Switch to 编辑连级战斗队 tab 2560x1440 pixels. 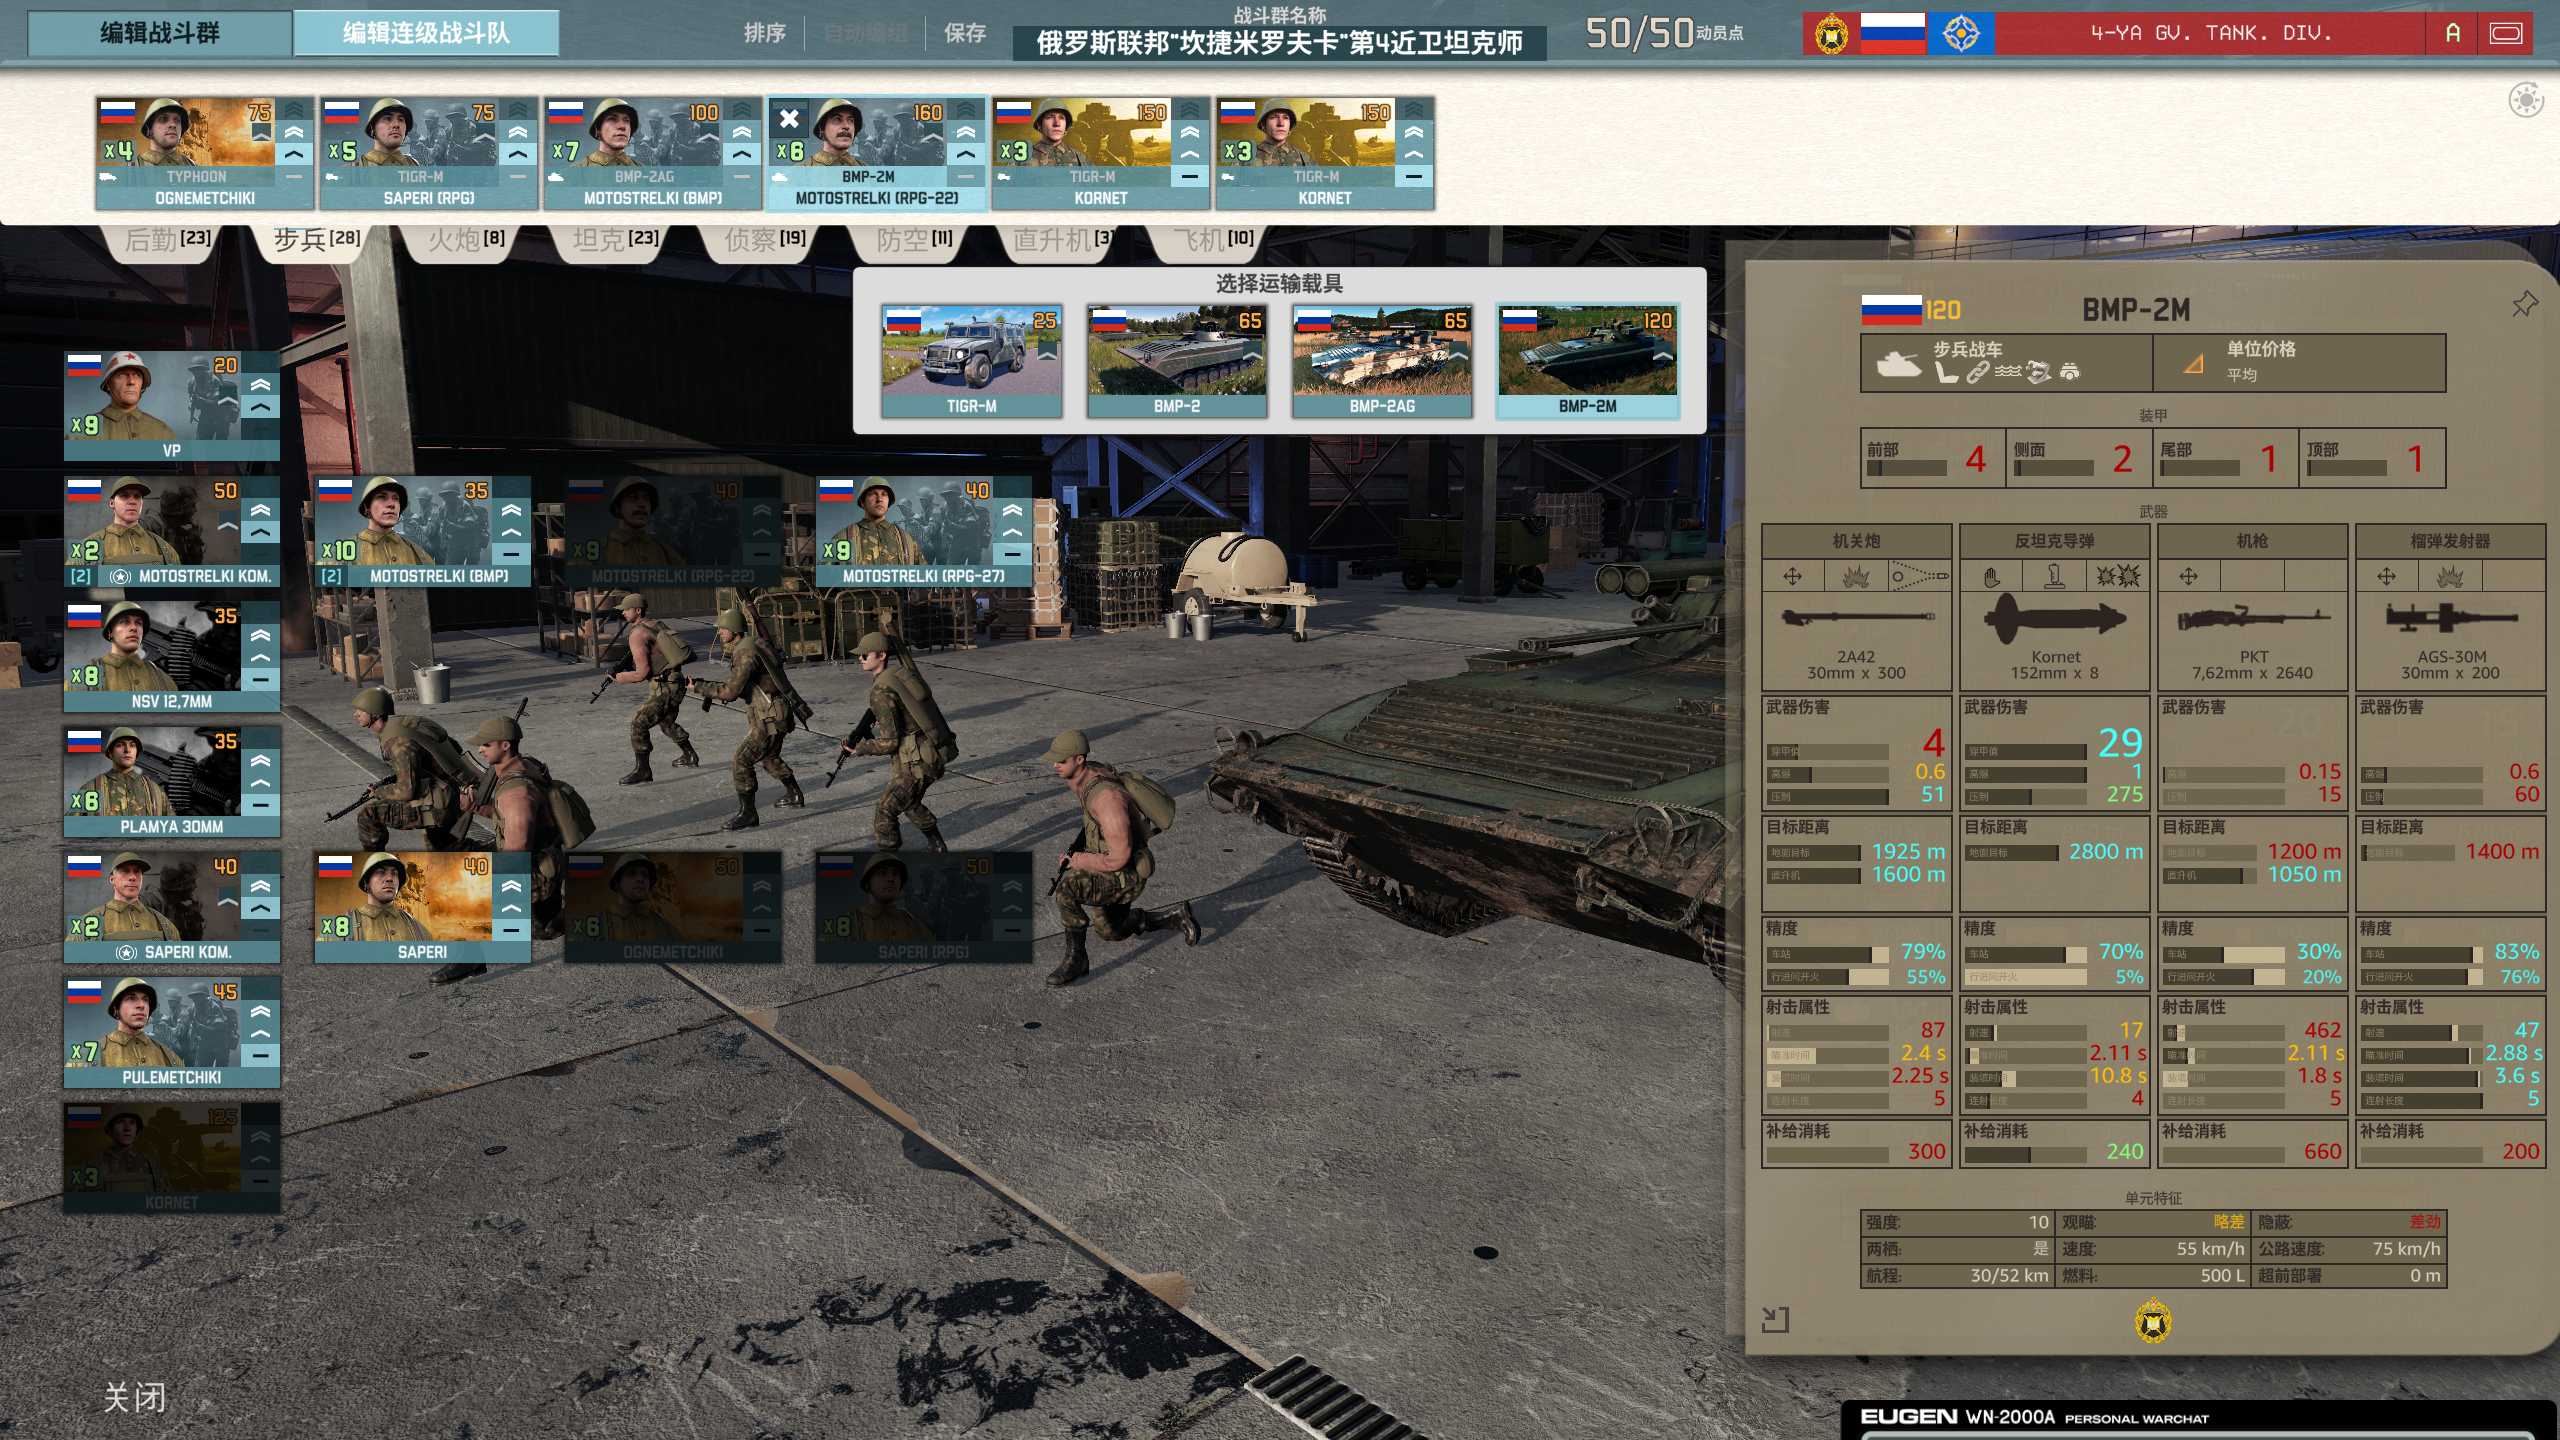pyautogui.click(x=426, y=34)
